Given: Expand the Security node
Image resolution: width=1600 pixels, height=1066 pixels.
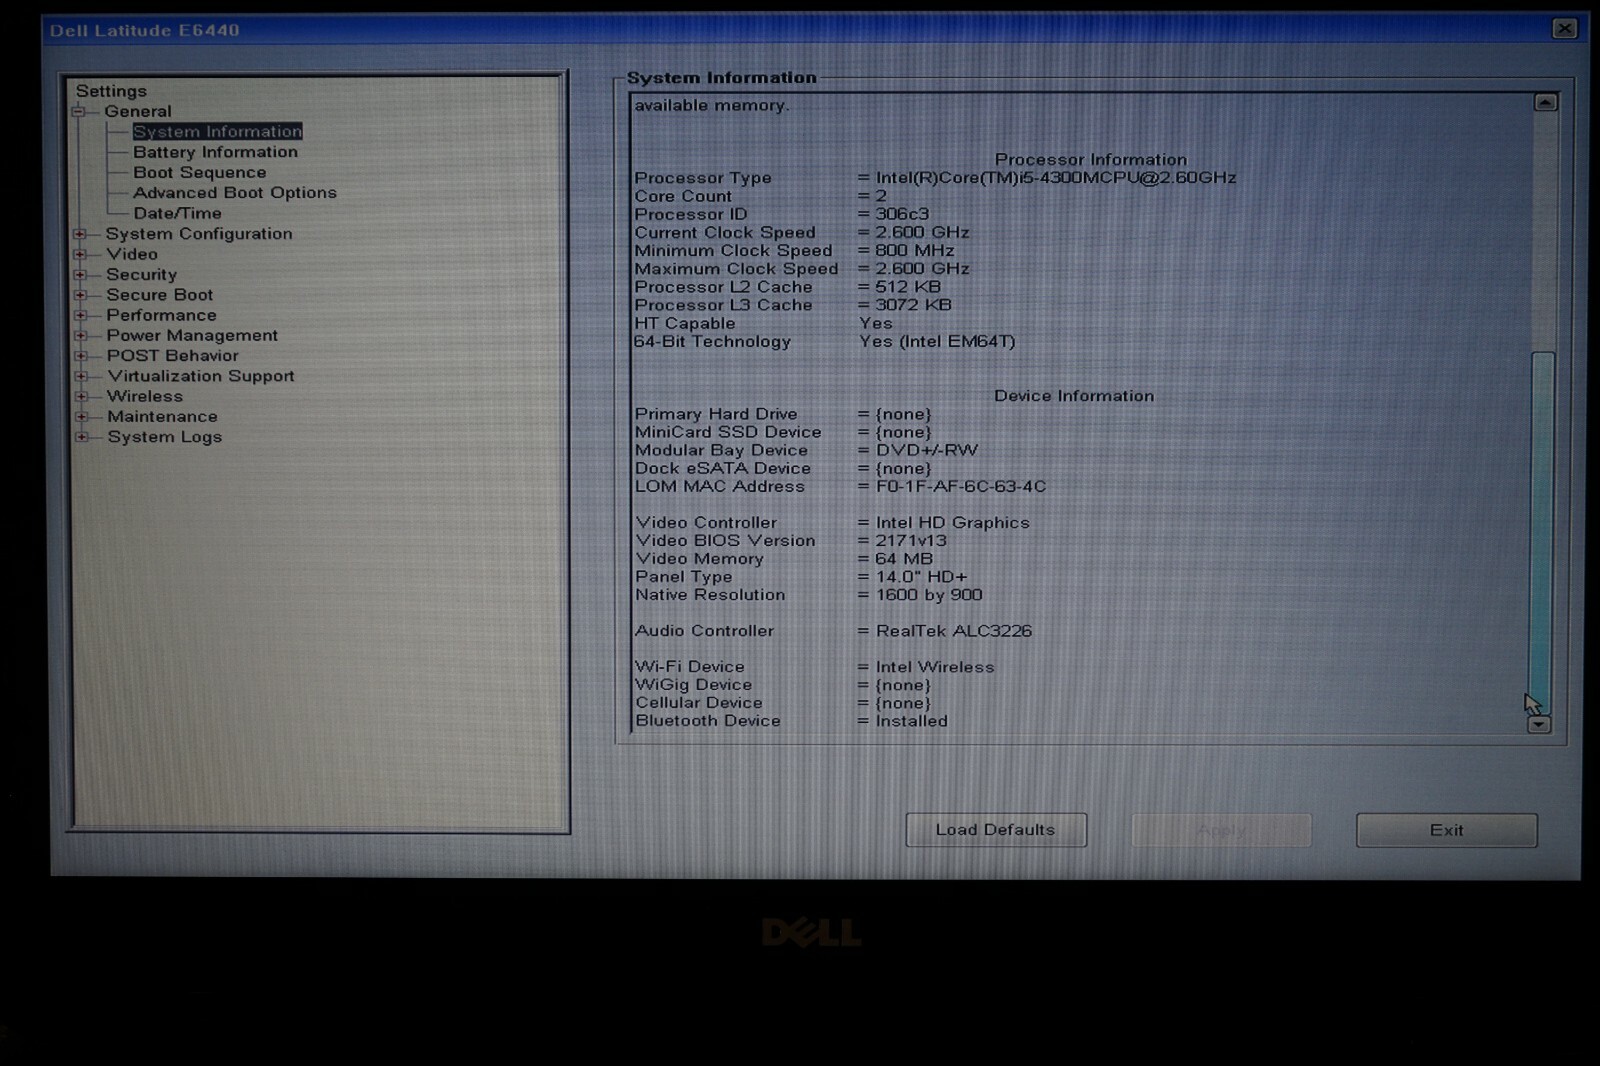Looking at the screenshot, I should point(80,274).
